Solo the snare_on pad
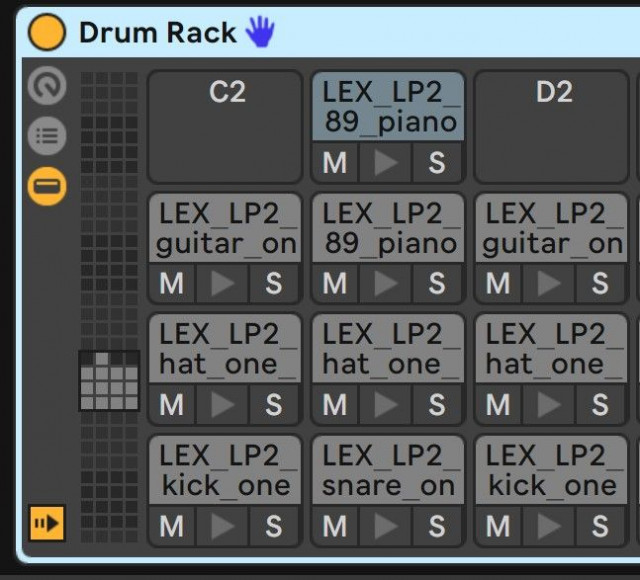The height and width of the screenshot is (580, 640). [437, 526]
